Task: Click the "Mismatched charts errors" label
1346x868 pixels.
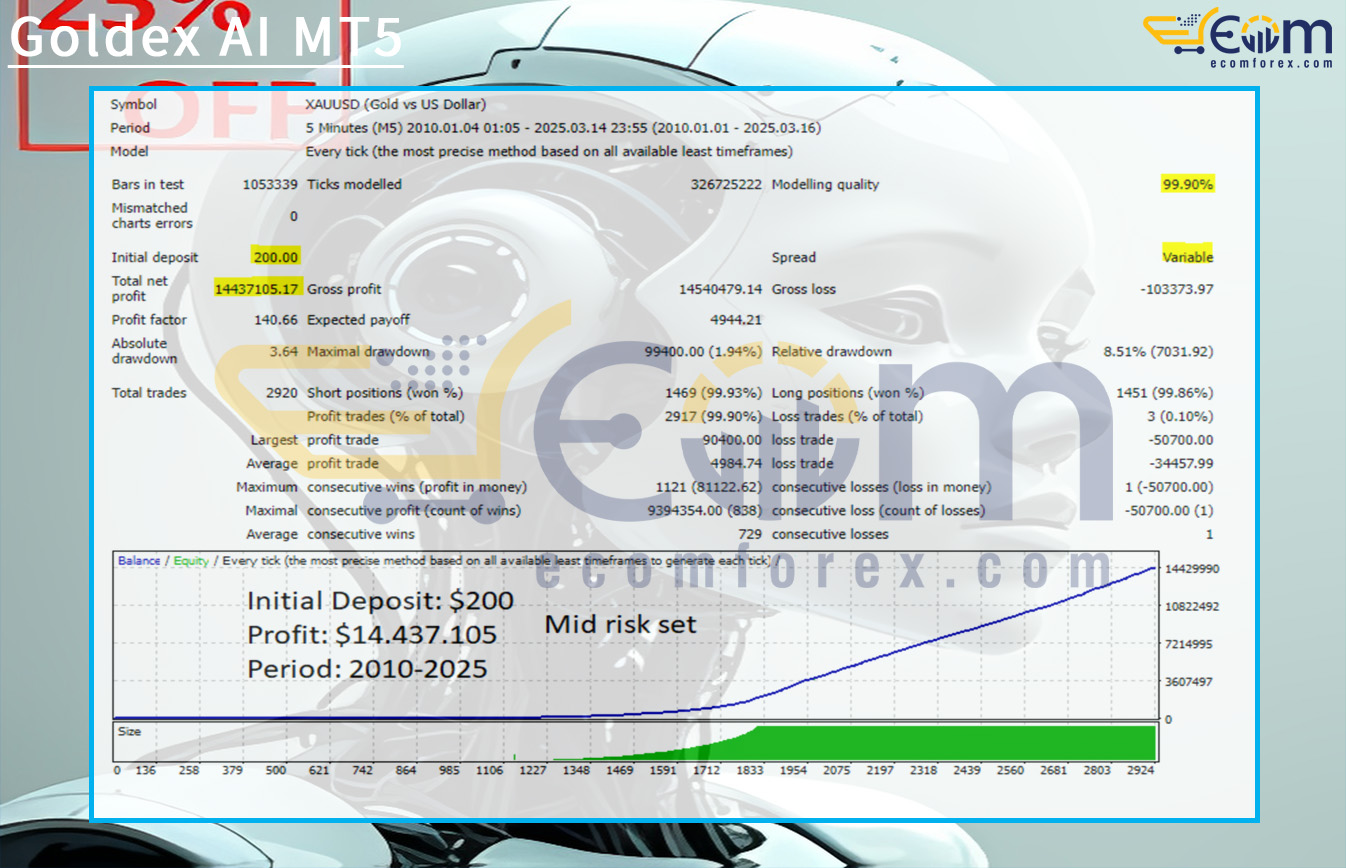Action: (152, 215)
